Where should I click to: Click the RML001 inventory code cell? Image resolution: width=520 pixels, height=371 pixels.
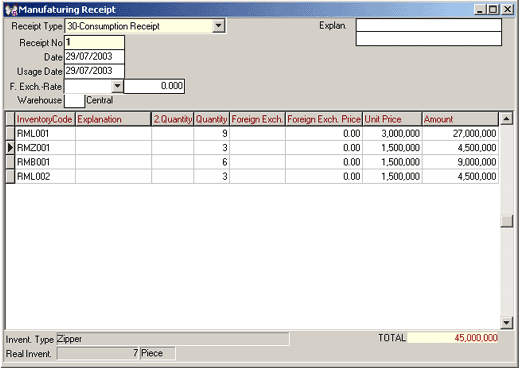(45, 134)
